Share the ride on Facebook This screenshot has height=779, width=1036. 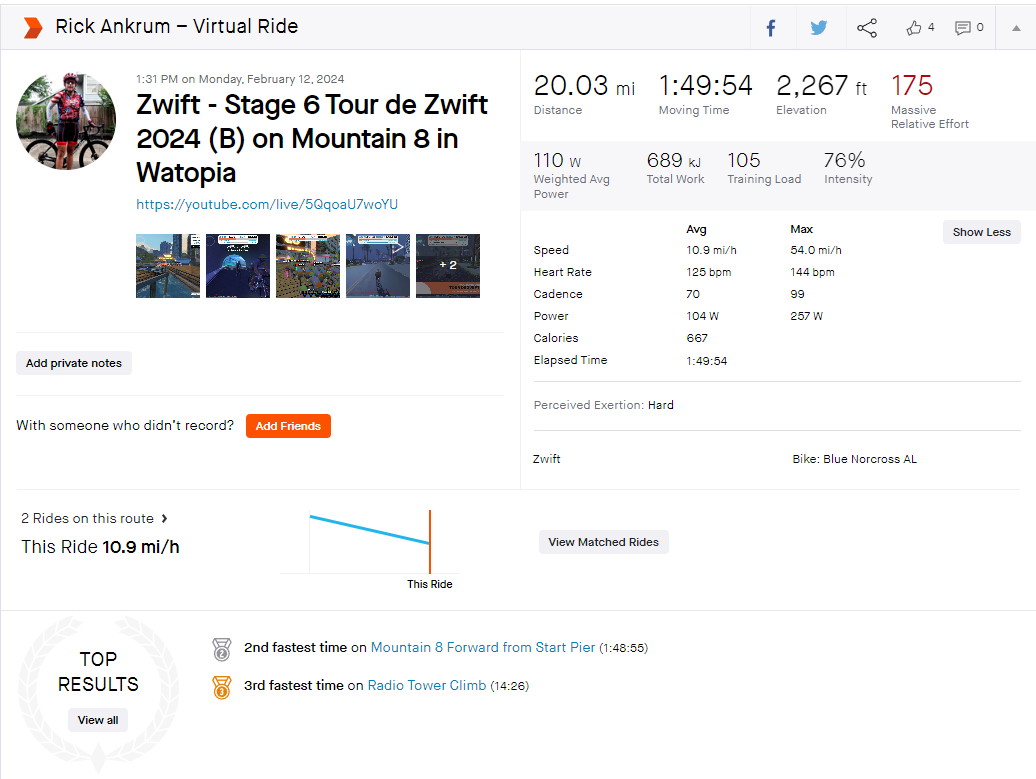click(x=770, y=28)
